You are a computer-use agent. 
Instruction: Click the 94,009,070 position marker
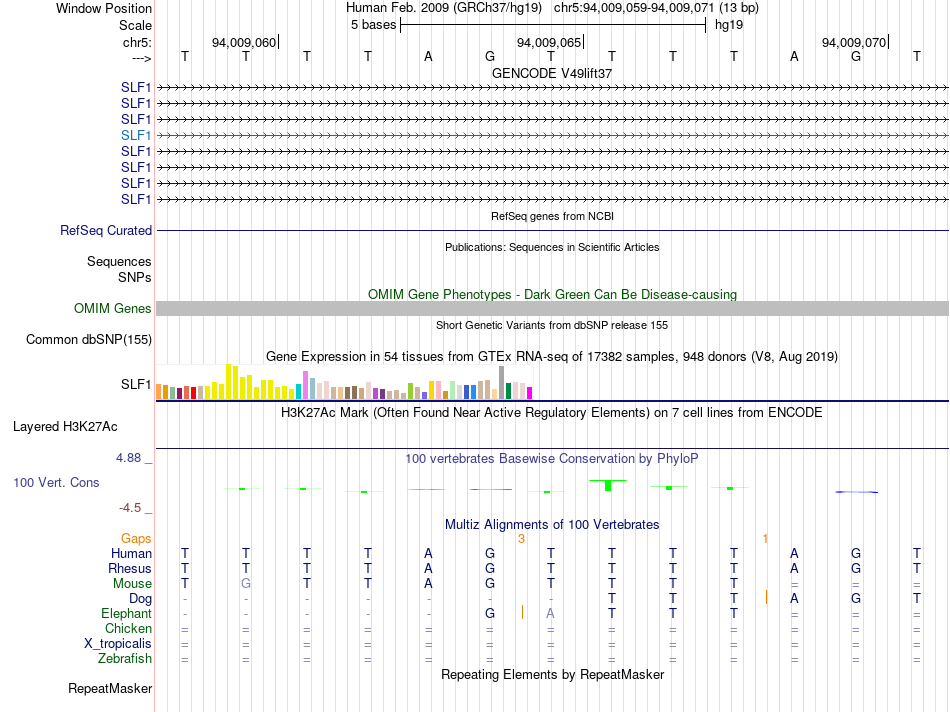(x=854, y=42)
